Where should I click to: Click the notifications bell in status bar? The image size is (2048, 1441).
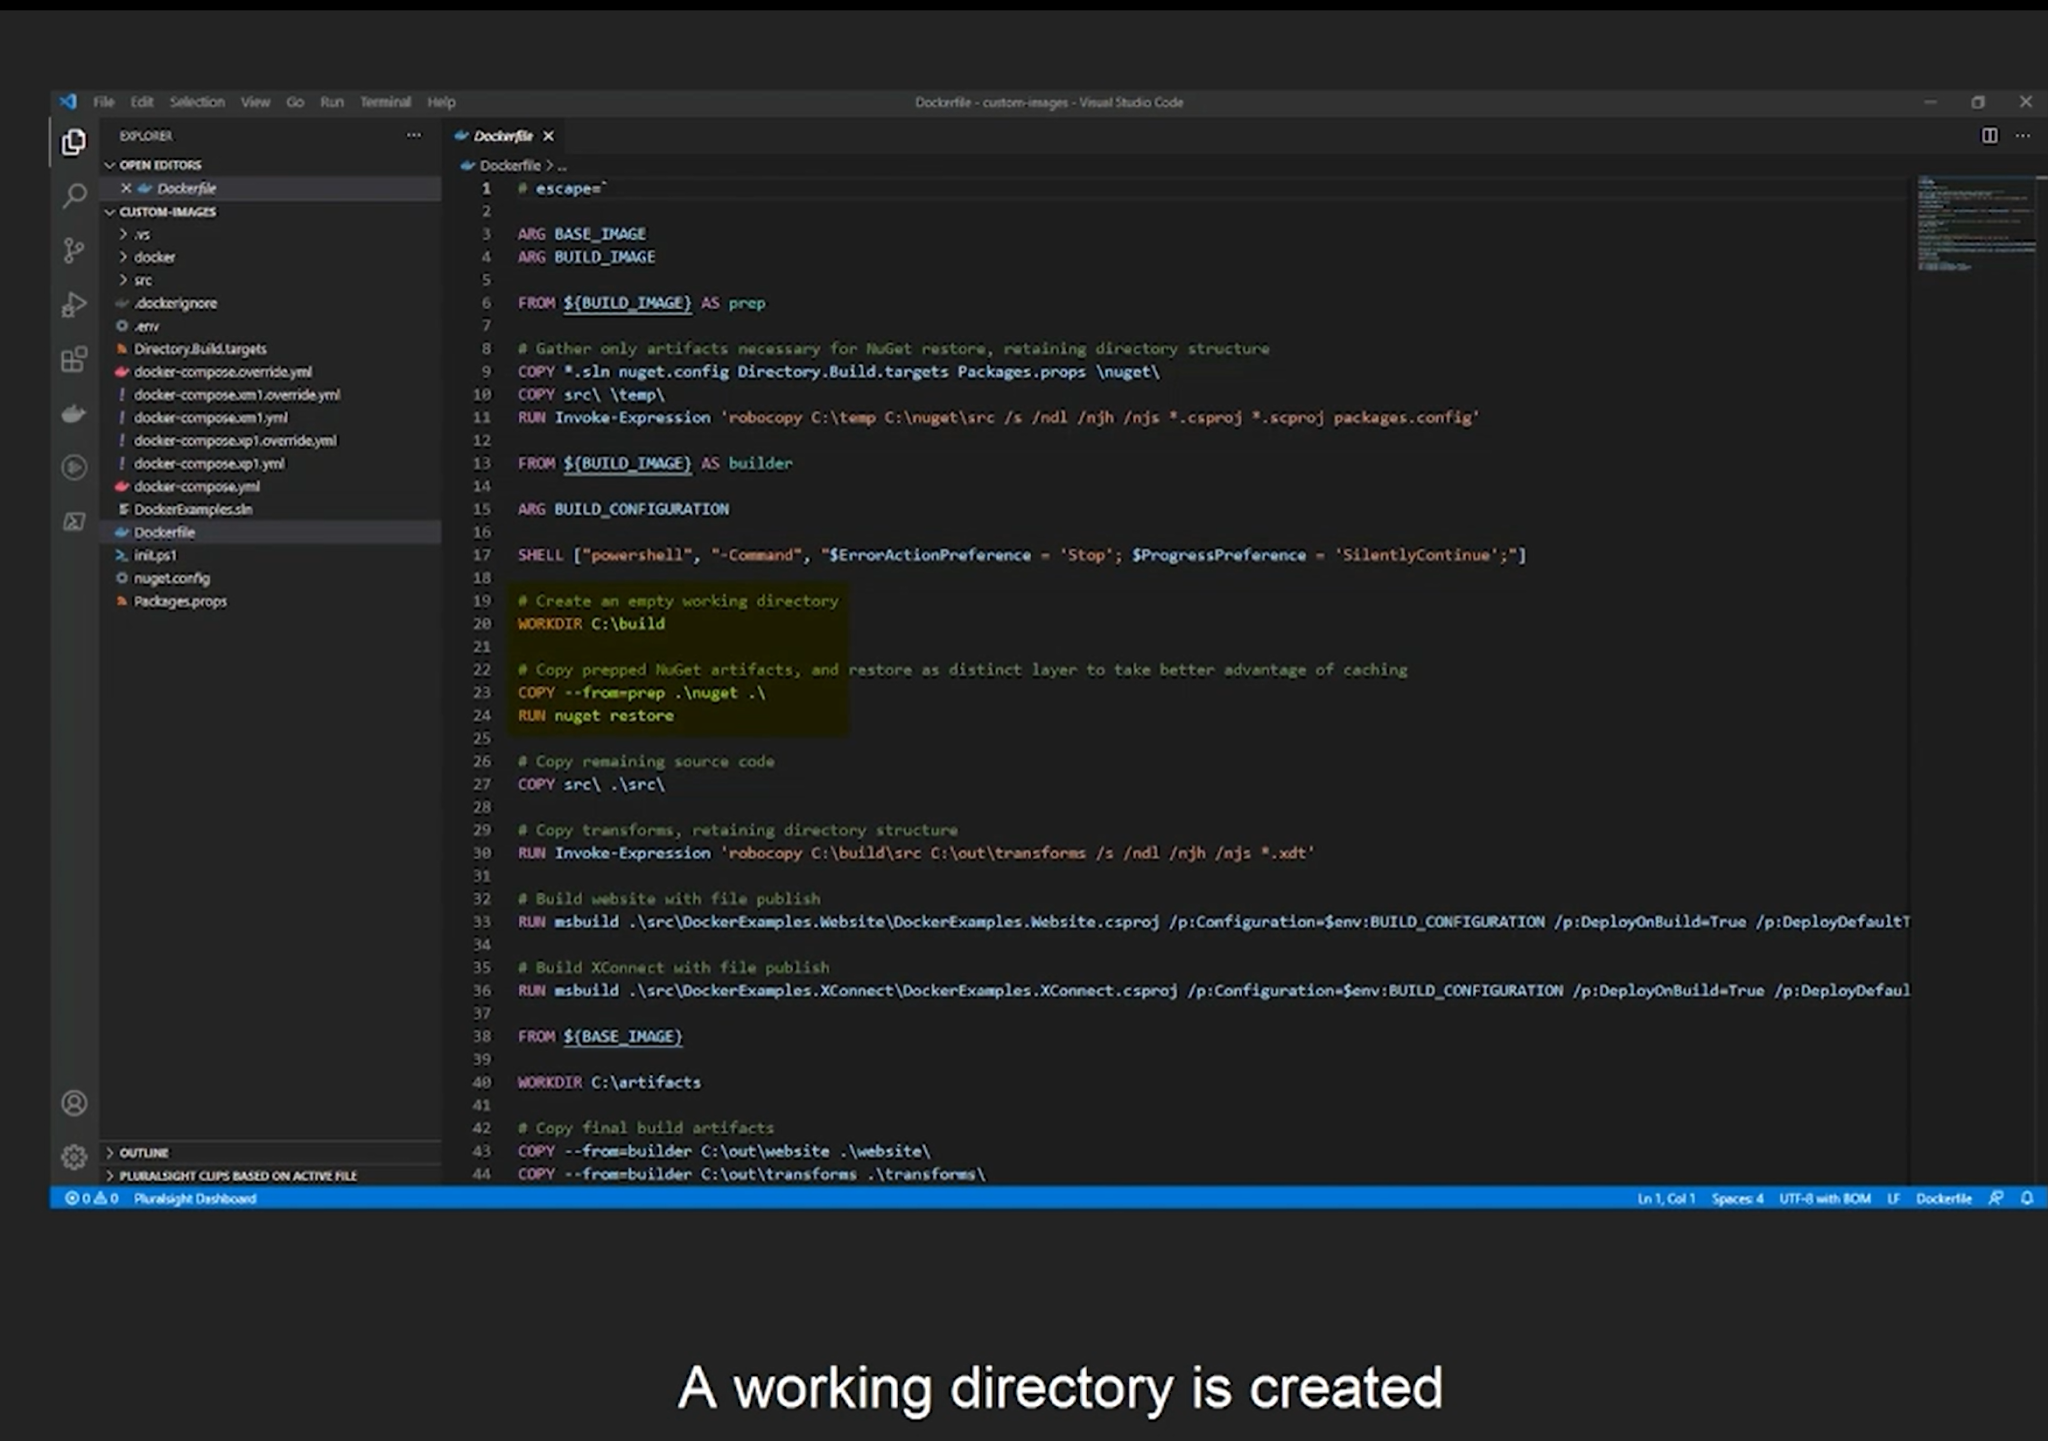(2026, 1198)
